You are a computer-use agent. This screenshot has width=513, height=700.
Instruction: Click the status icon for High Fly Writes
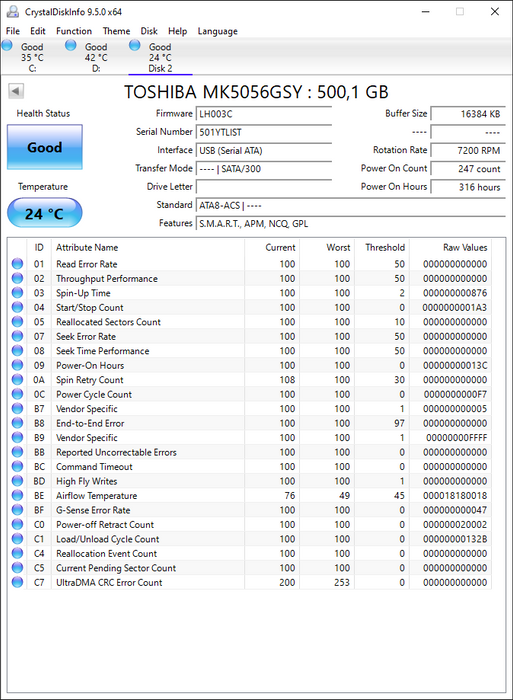pyautogui.click(x=17, y=481)
